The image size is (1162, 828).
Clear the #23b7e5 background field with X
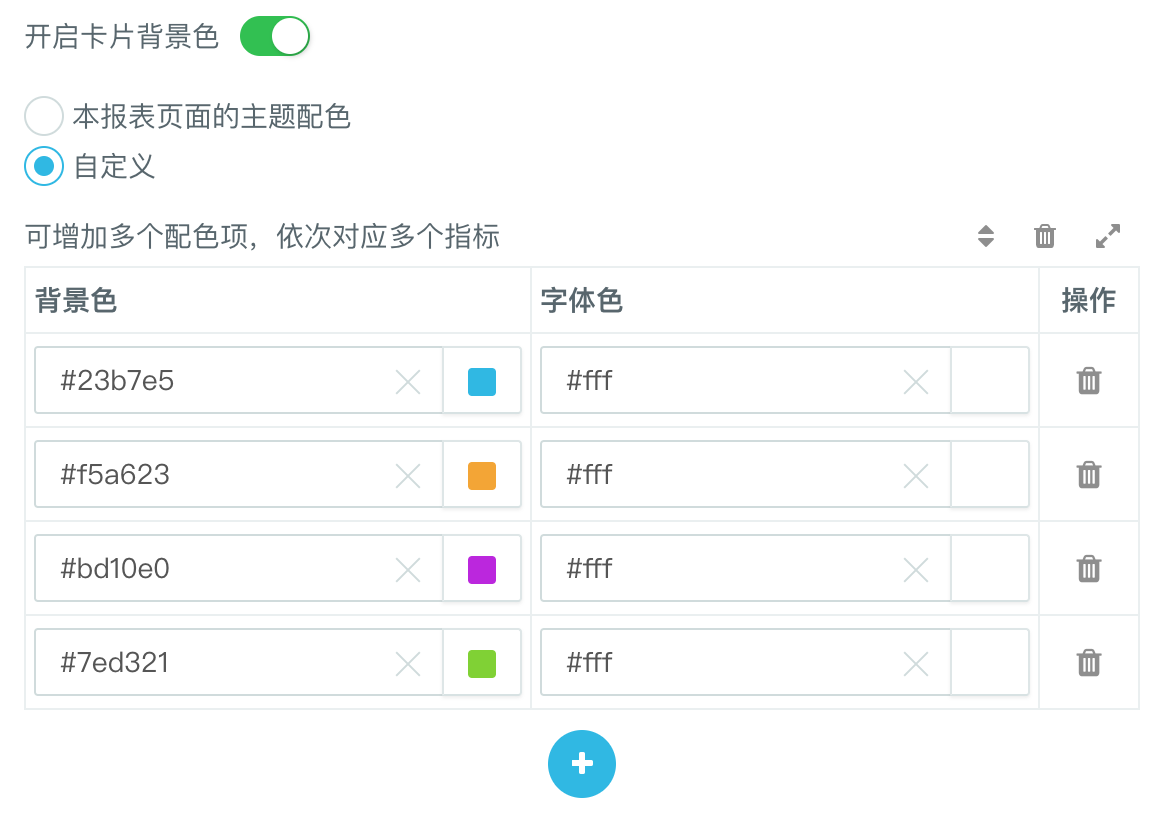408,382
